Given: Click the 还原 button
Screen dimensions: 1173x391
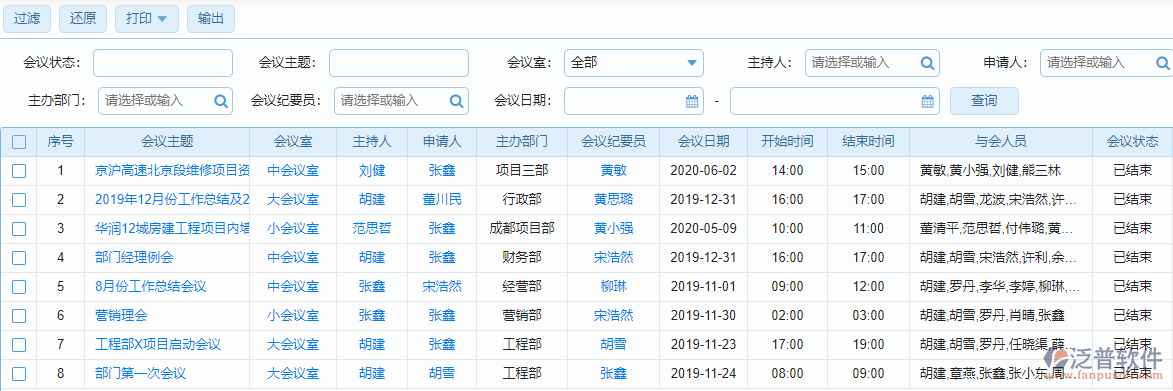Looking at the screenshot, I should 82,19.
